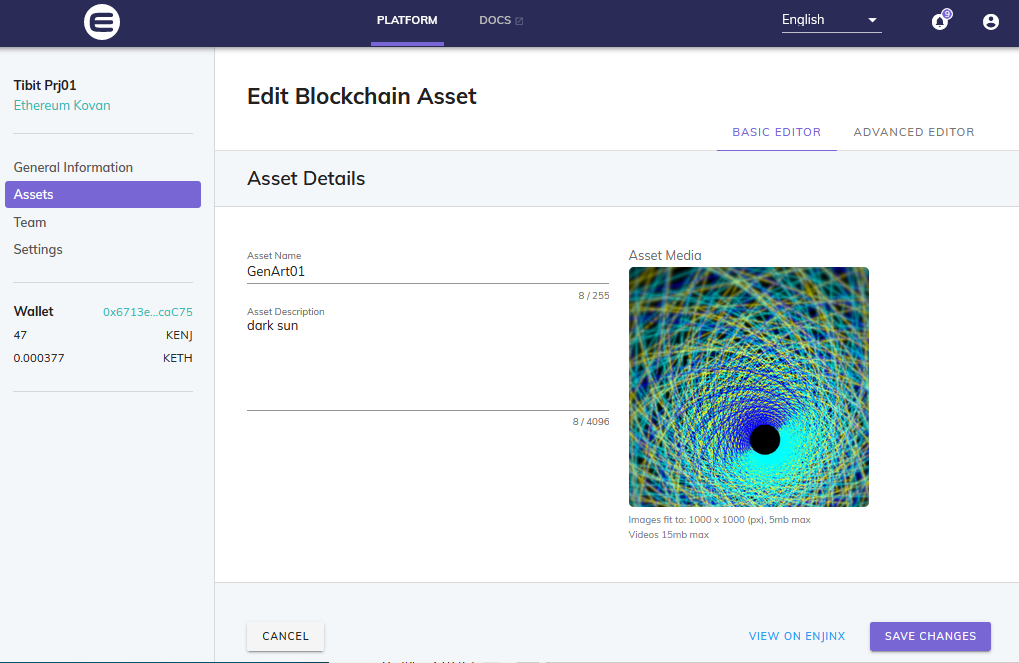
Task: Switch to the Advanced Editor tab
Action: (x=913, y=132)
